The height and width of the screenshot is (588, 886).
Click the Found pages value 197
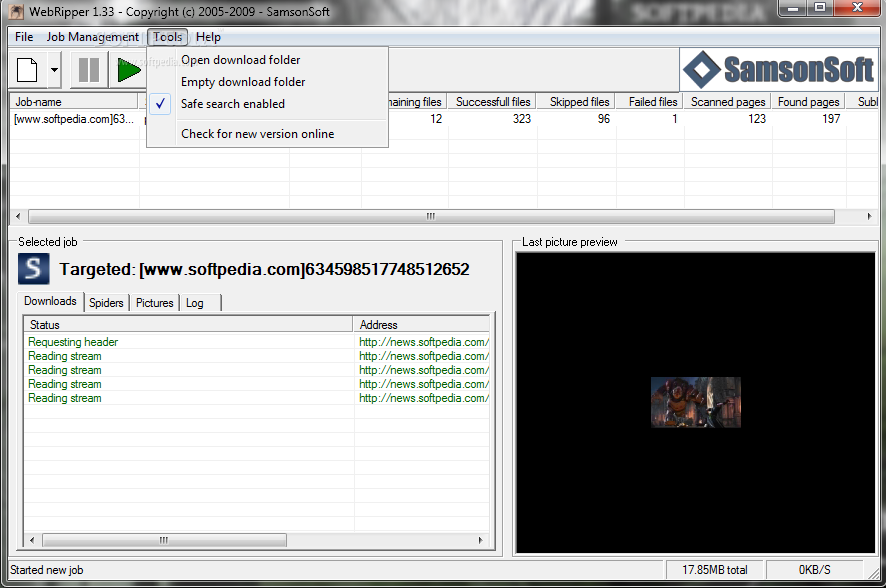pos(831,119)
